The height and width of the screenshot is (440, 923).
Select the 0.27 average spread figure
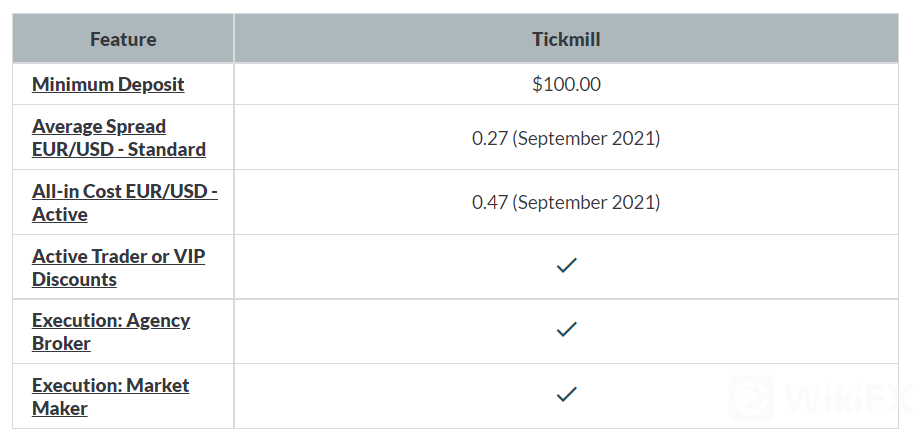point(489,138)
